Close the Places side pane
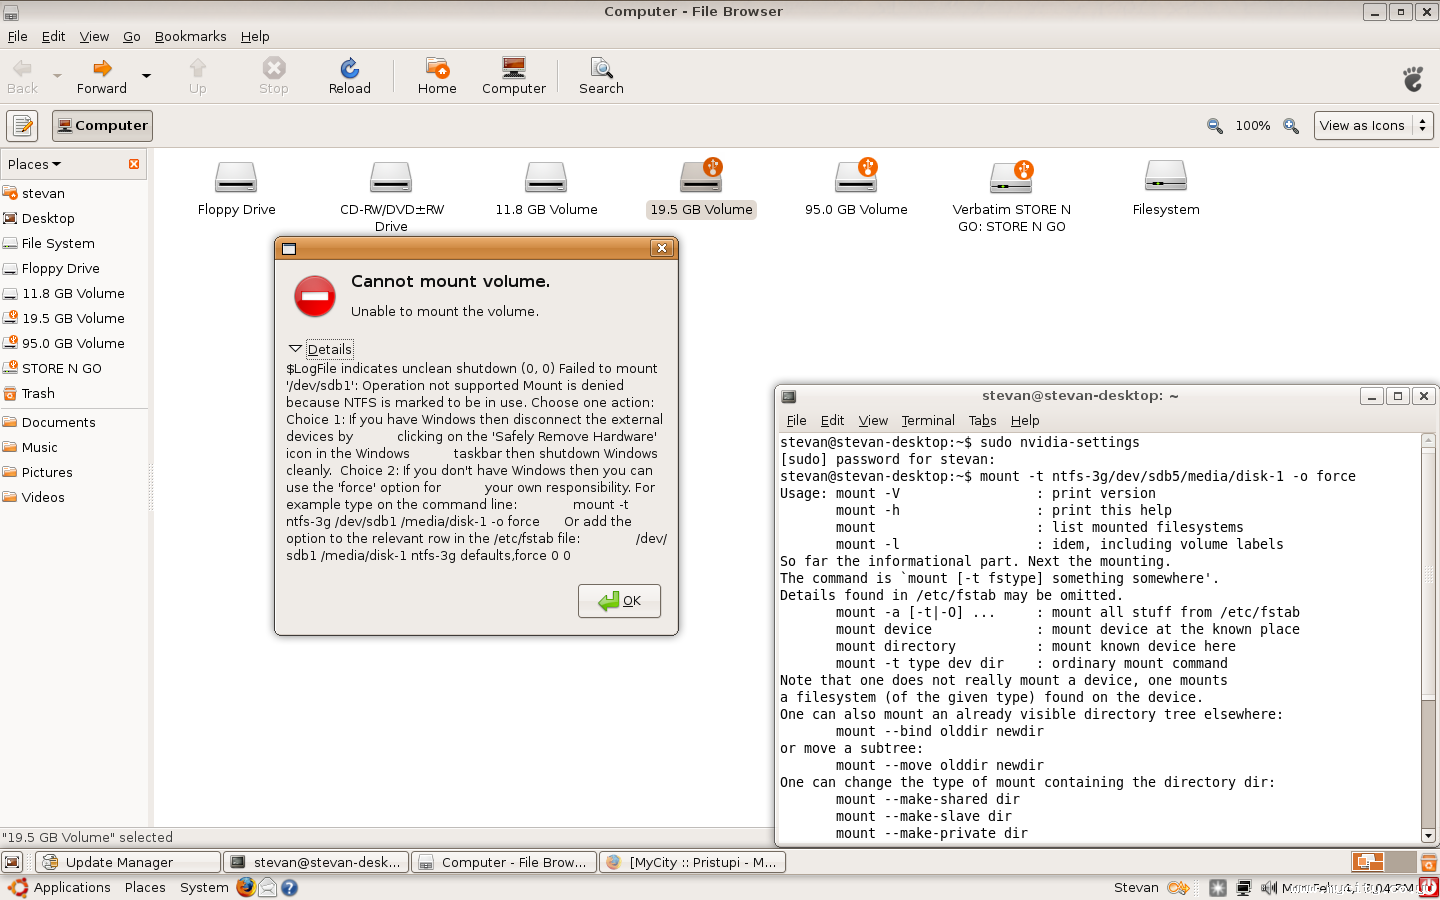 134,164
